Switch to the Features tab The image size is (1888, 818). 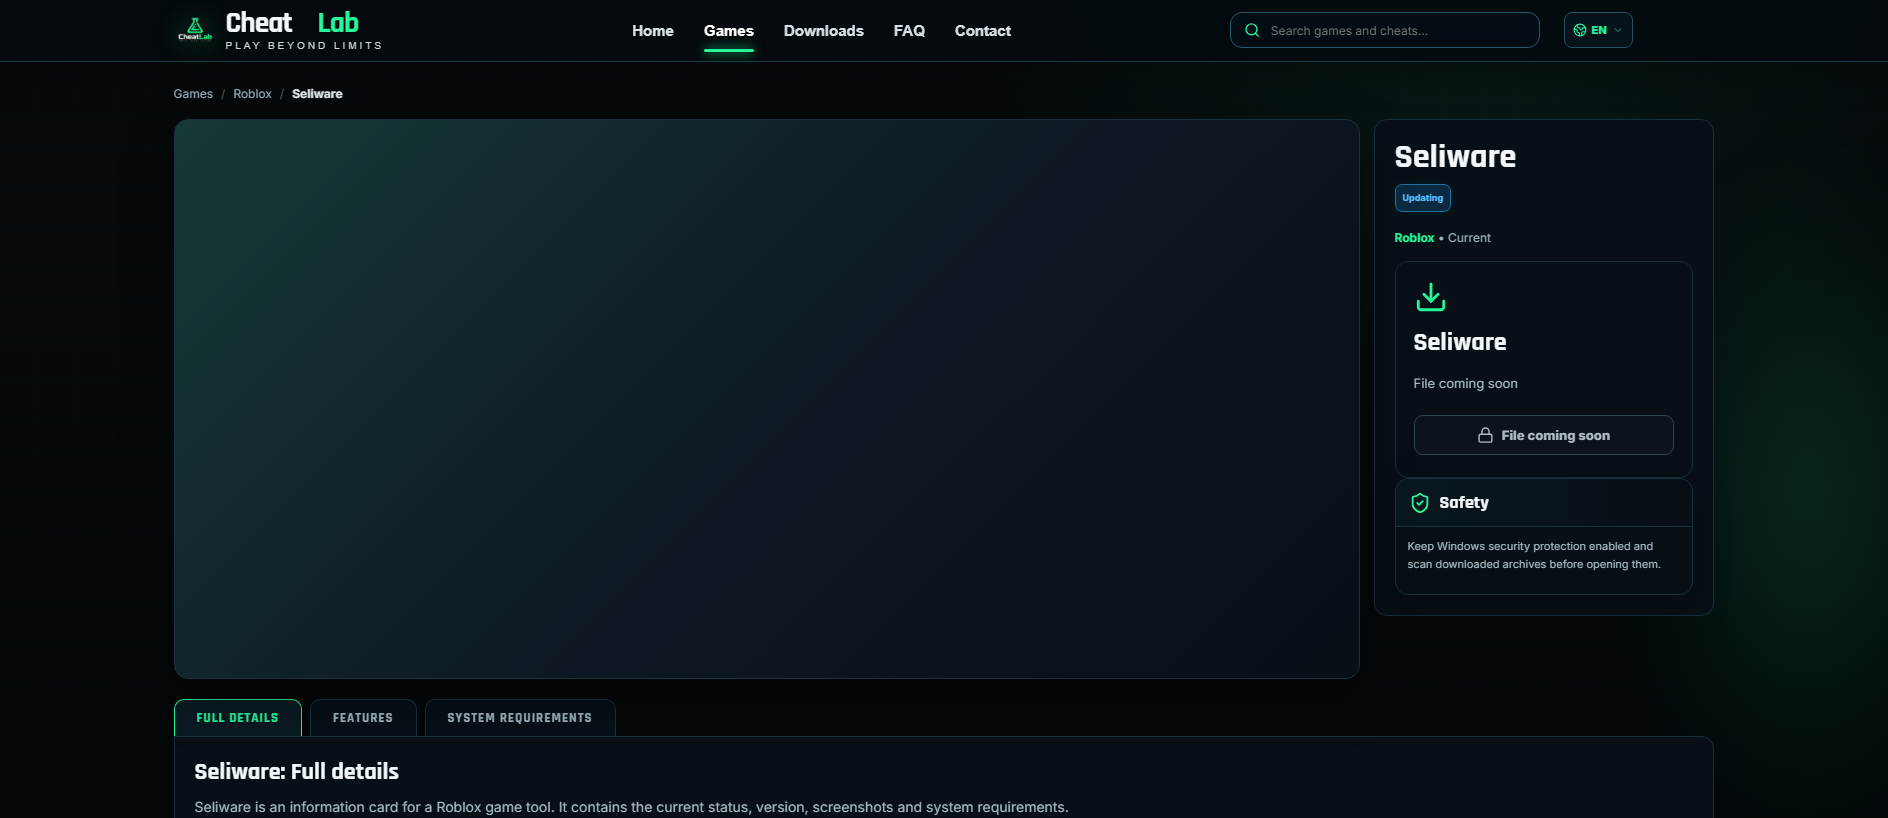[x=363, y=718]
